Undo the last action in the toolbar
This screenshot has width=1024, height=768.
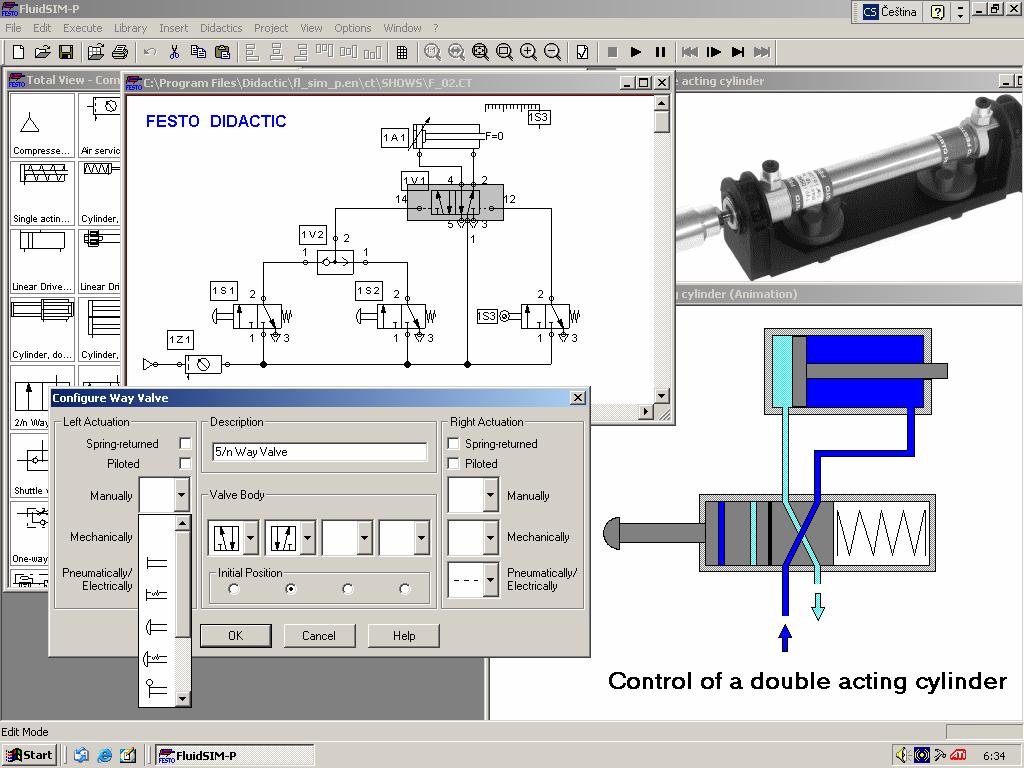coord(150,52)
